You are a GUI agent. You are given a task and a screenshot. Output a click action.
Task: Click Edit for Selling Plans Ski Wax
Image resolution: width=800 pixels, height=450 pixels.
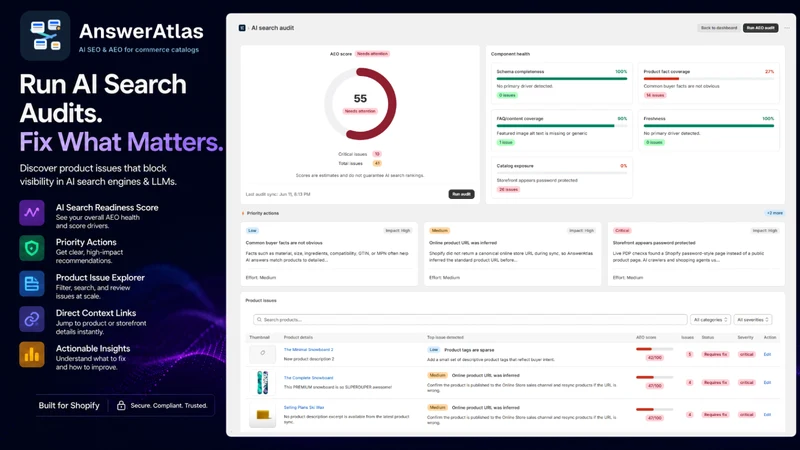[x=767, y=415]
